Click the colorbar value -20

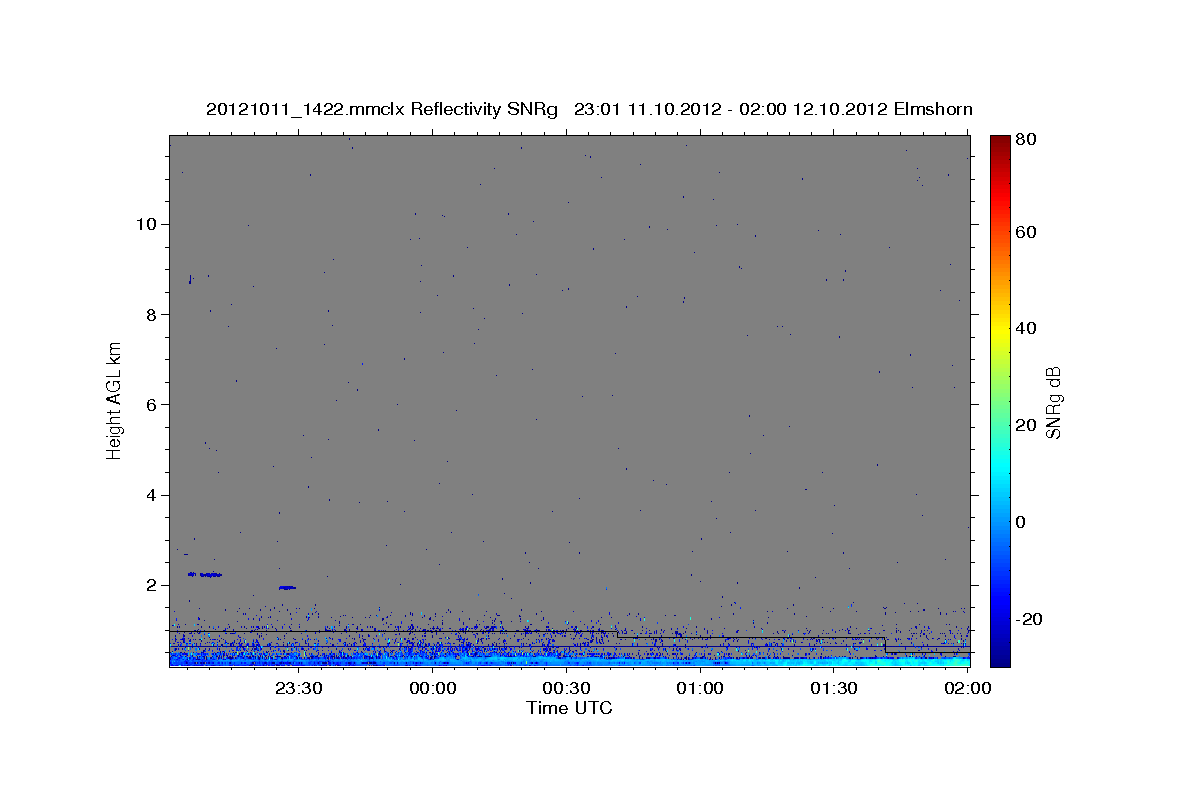(x=1028, y=619)
